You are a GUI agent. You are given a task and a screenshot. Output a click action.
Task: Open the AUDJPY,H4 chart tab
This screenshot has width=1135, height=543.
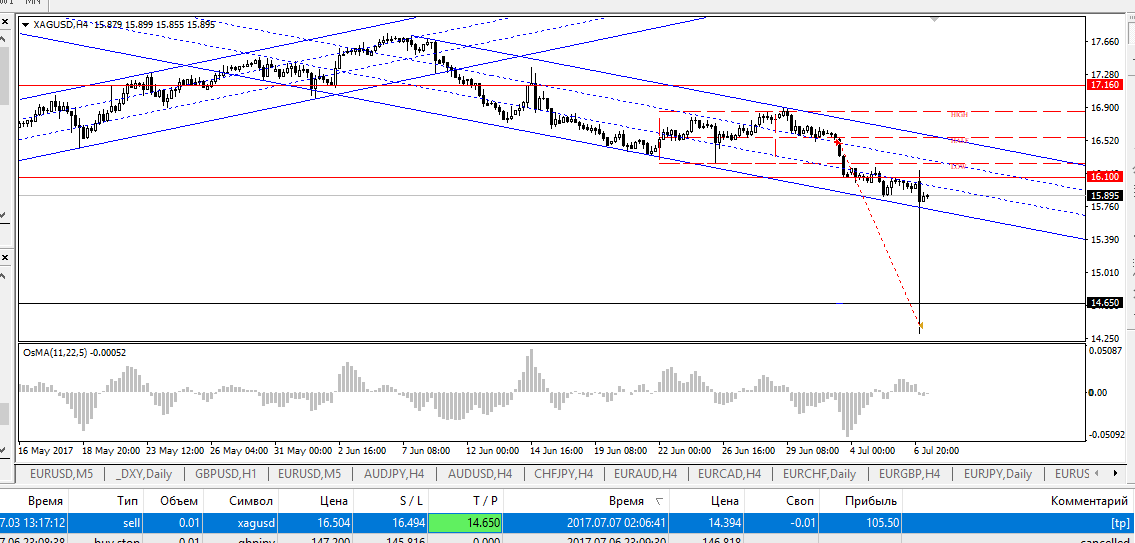pos(394,473)
